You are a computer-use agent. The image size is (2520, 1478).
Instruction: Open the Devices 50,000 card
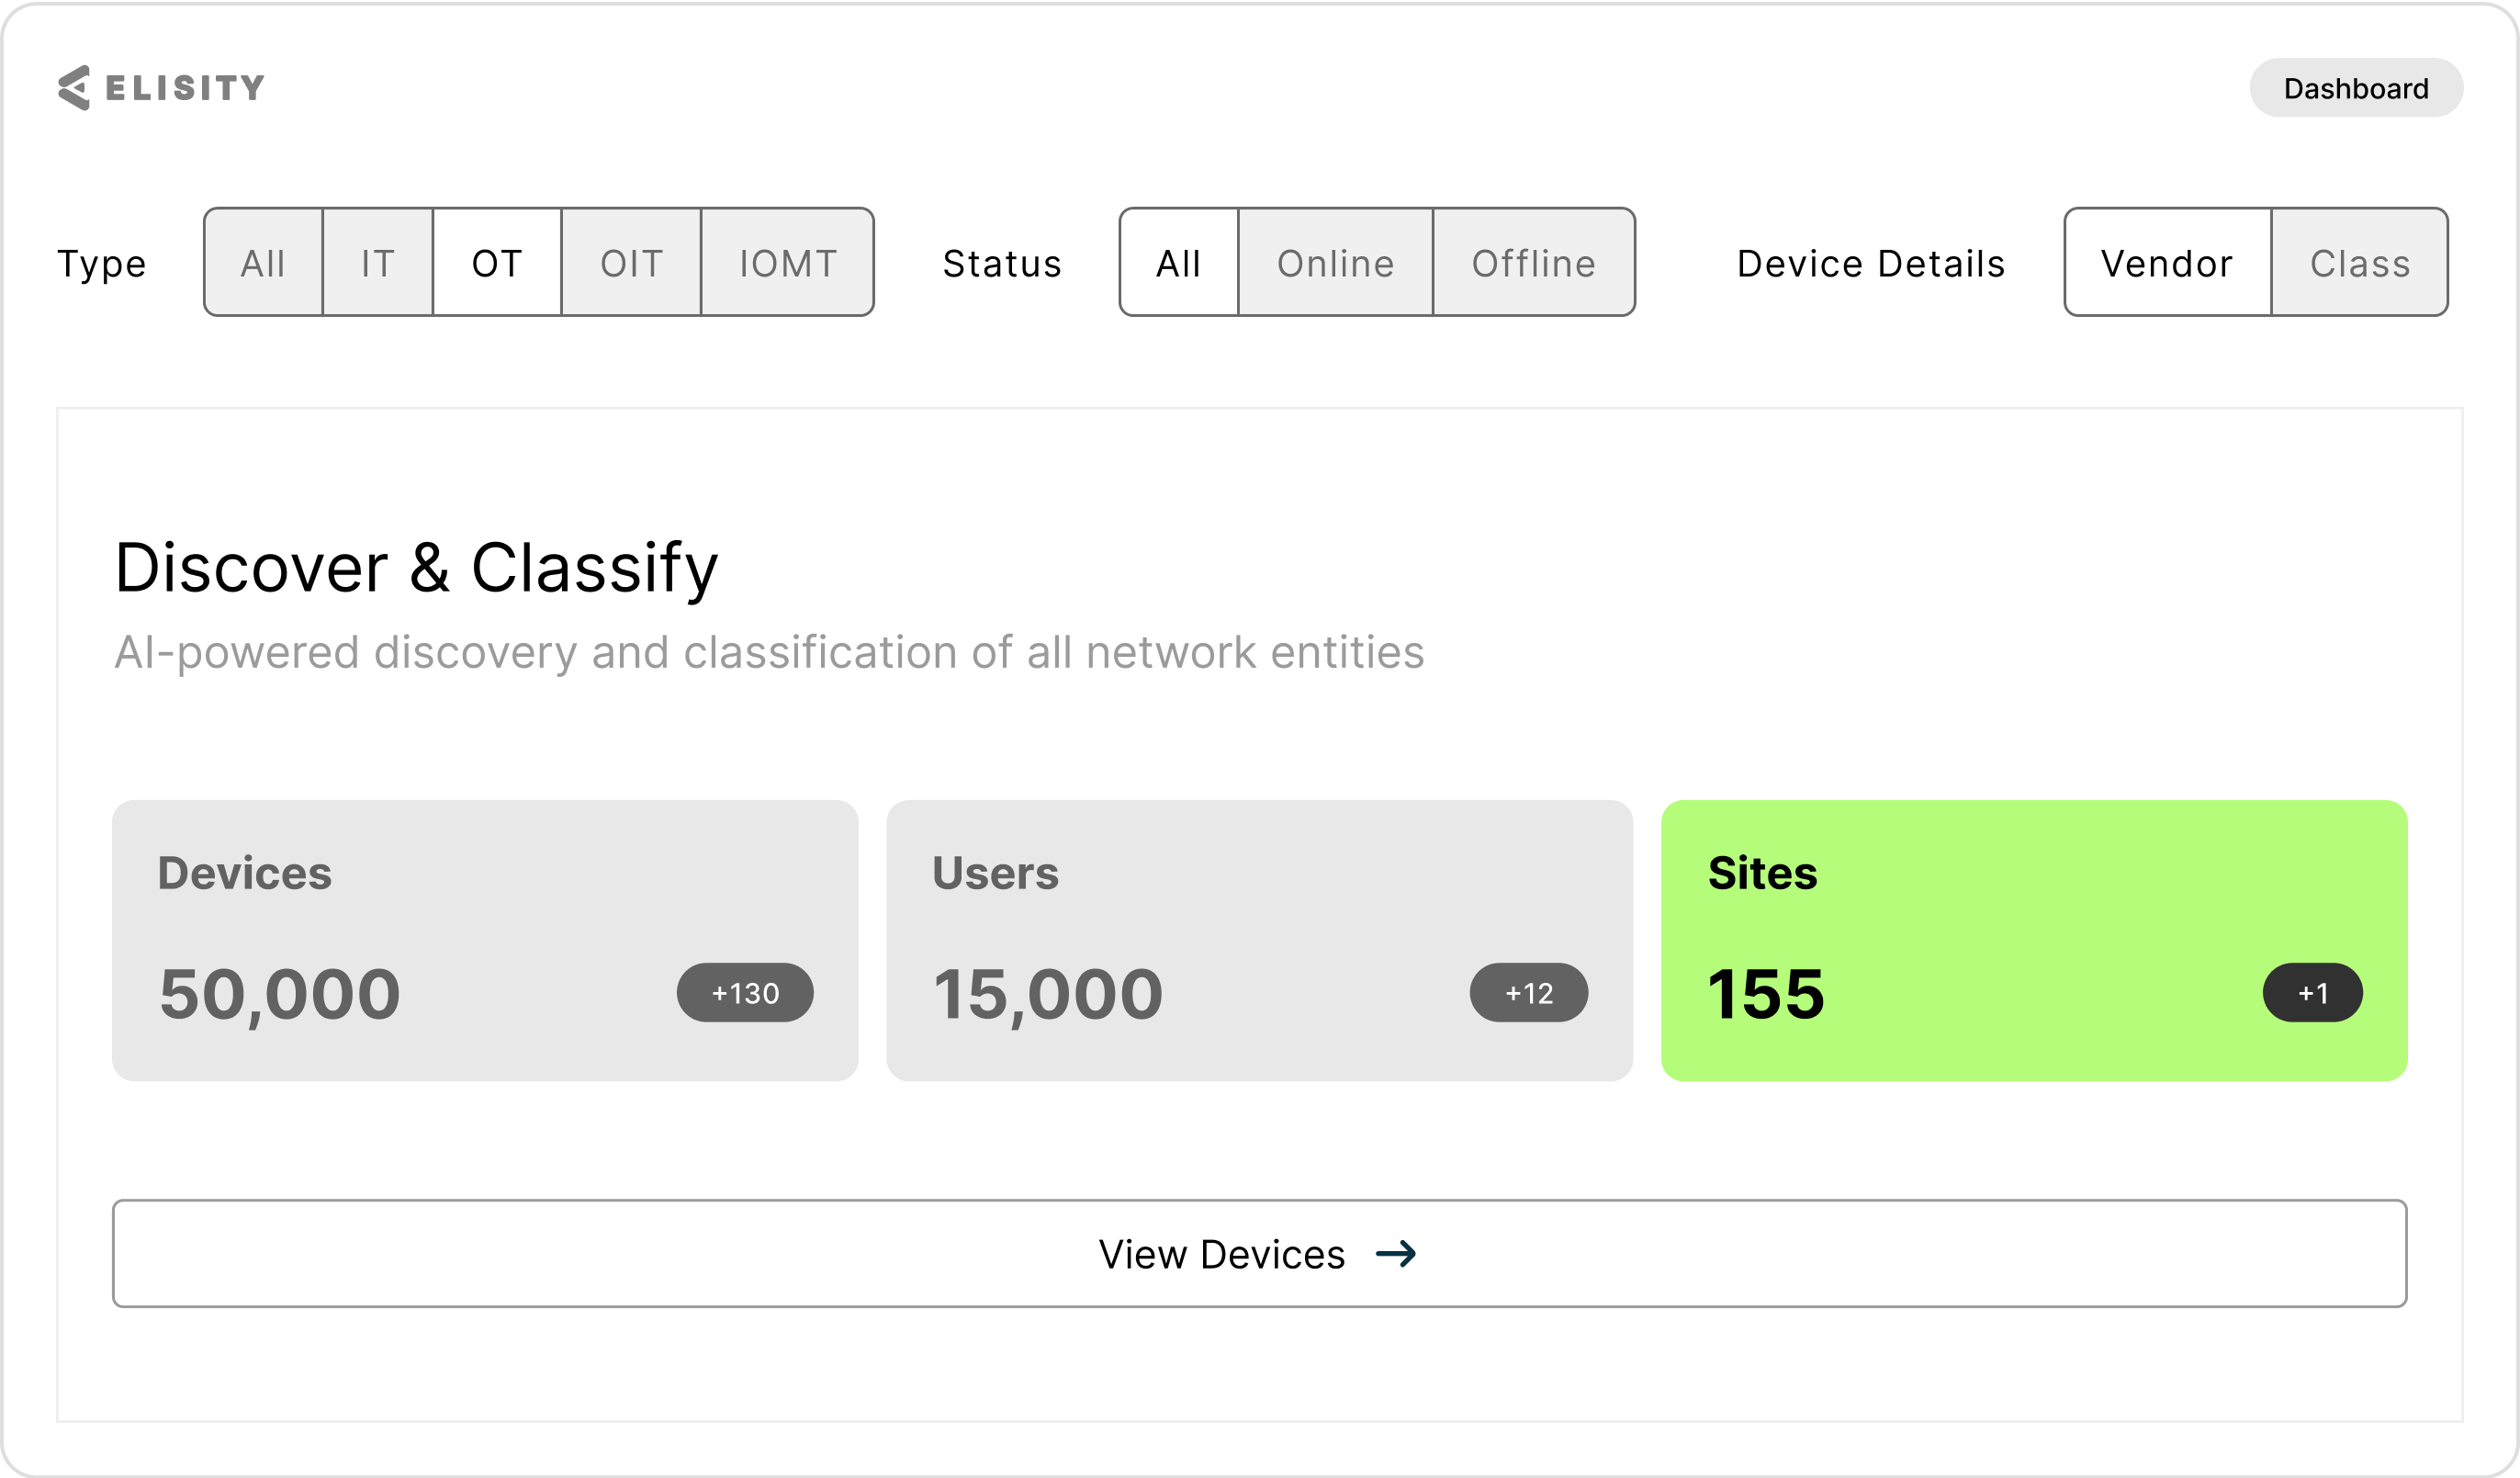(485, 941)
